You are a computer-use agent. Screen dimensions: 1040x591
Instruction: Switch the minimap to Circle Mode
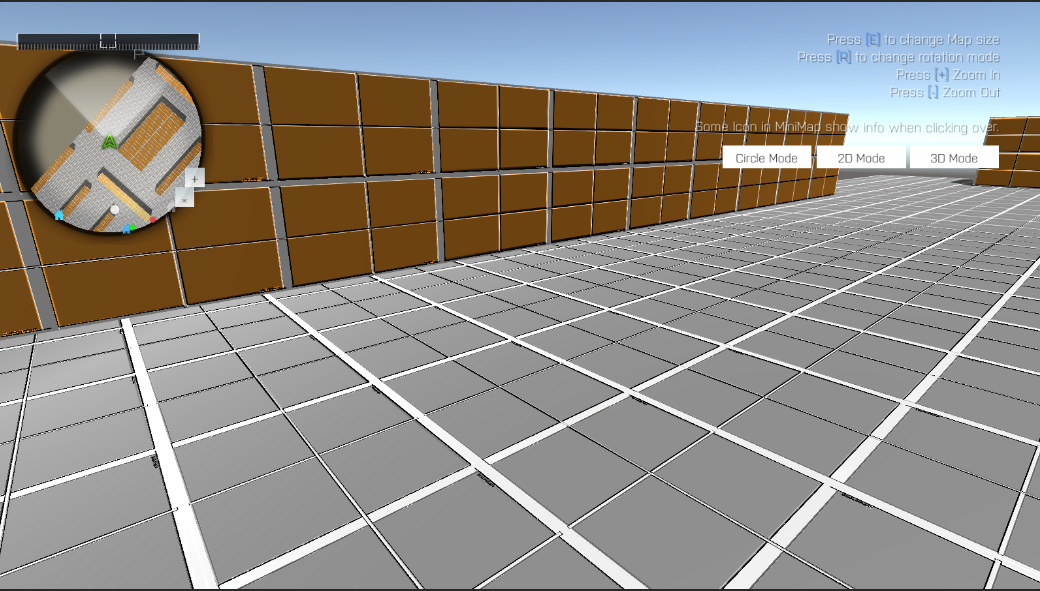[766, 157]
